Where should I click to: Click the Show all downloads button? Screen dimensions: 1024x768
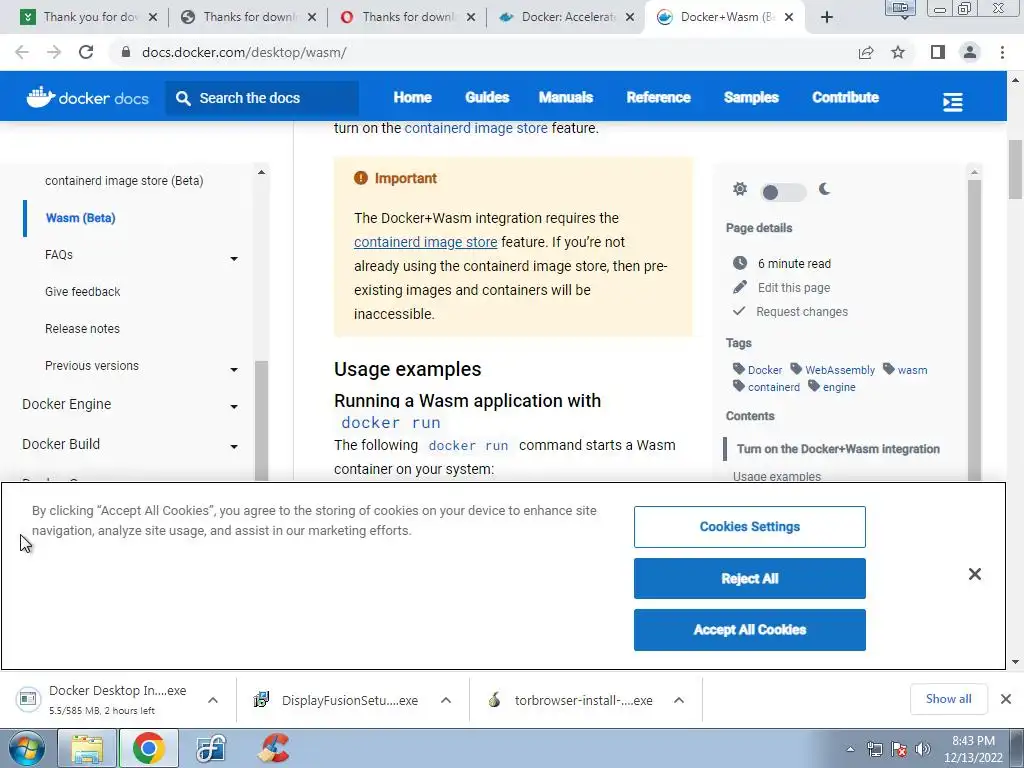pos(948,699)
